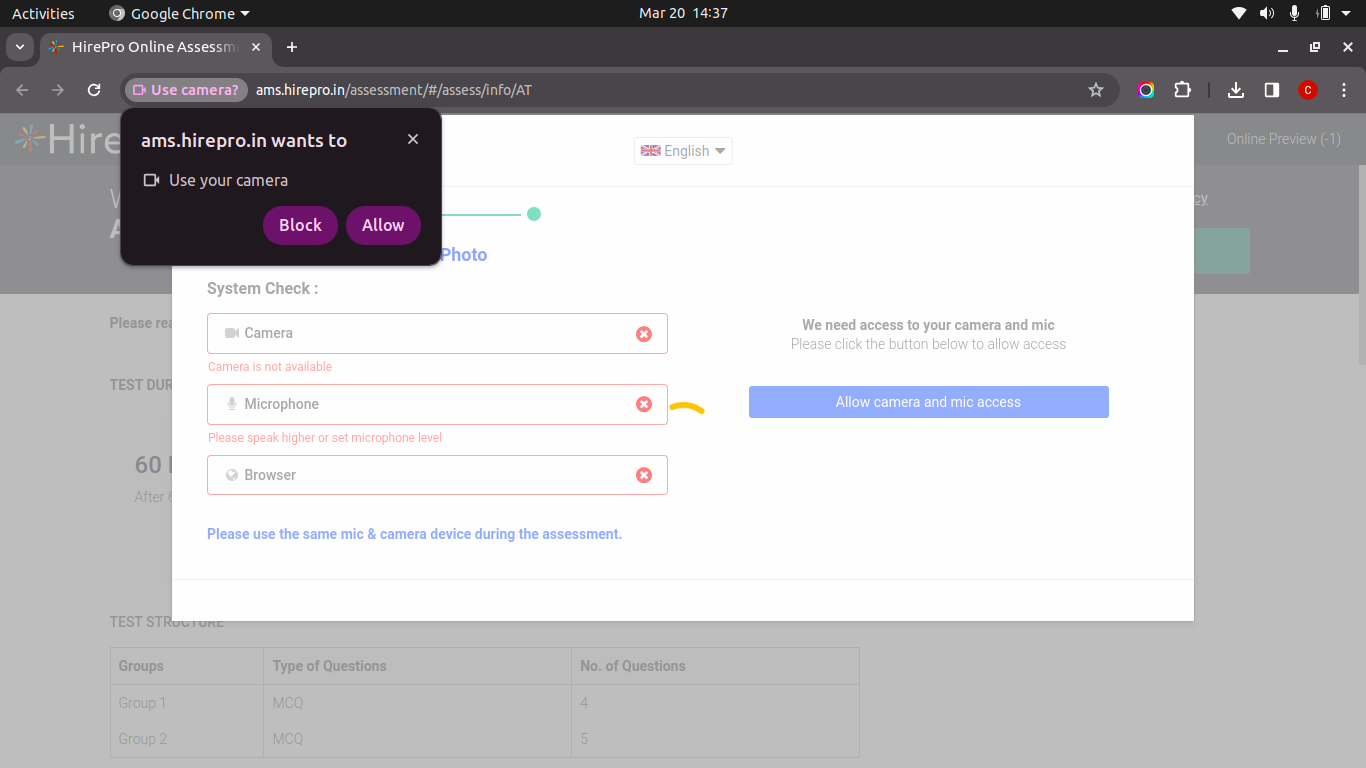Click the 'Group 1' table cell
The height and width of the screenshot is (768, 1366).
[187, 703]
